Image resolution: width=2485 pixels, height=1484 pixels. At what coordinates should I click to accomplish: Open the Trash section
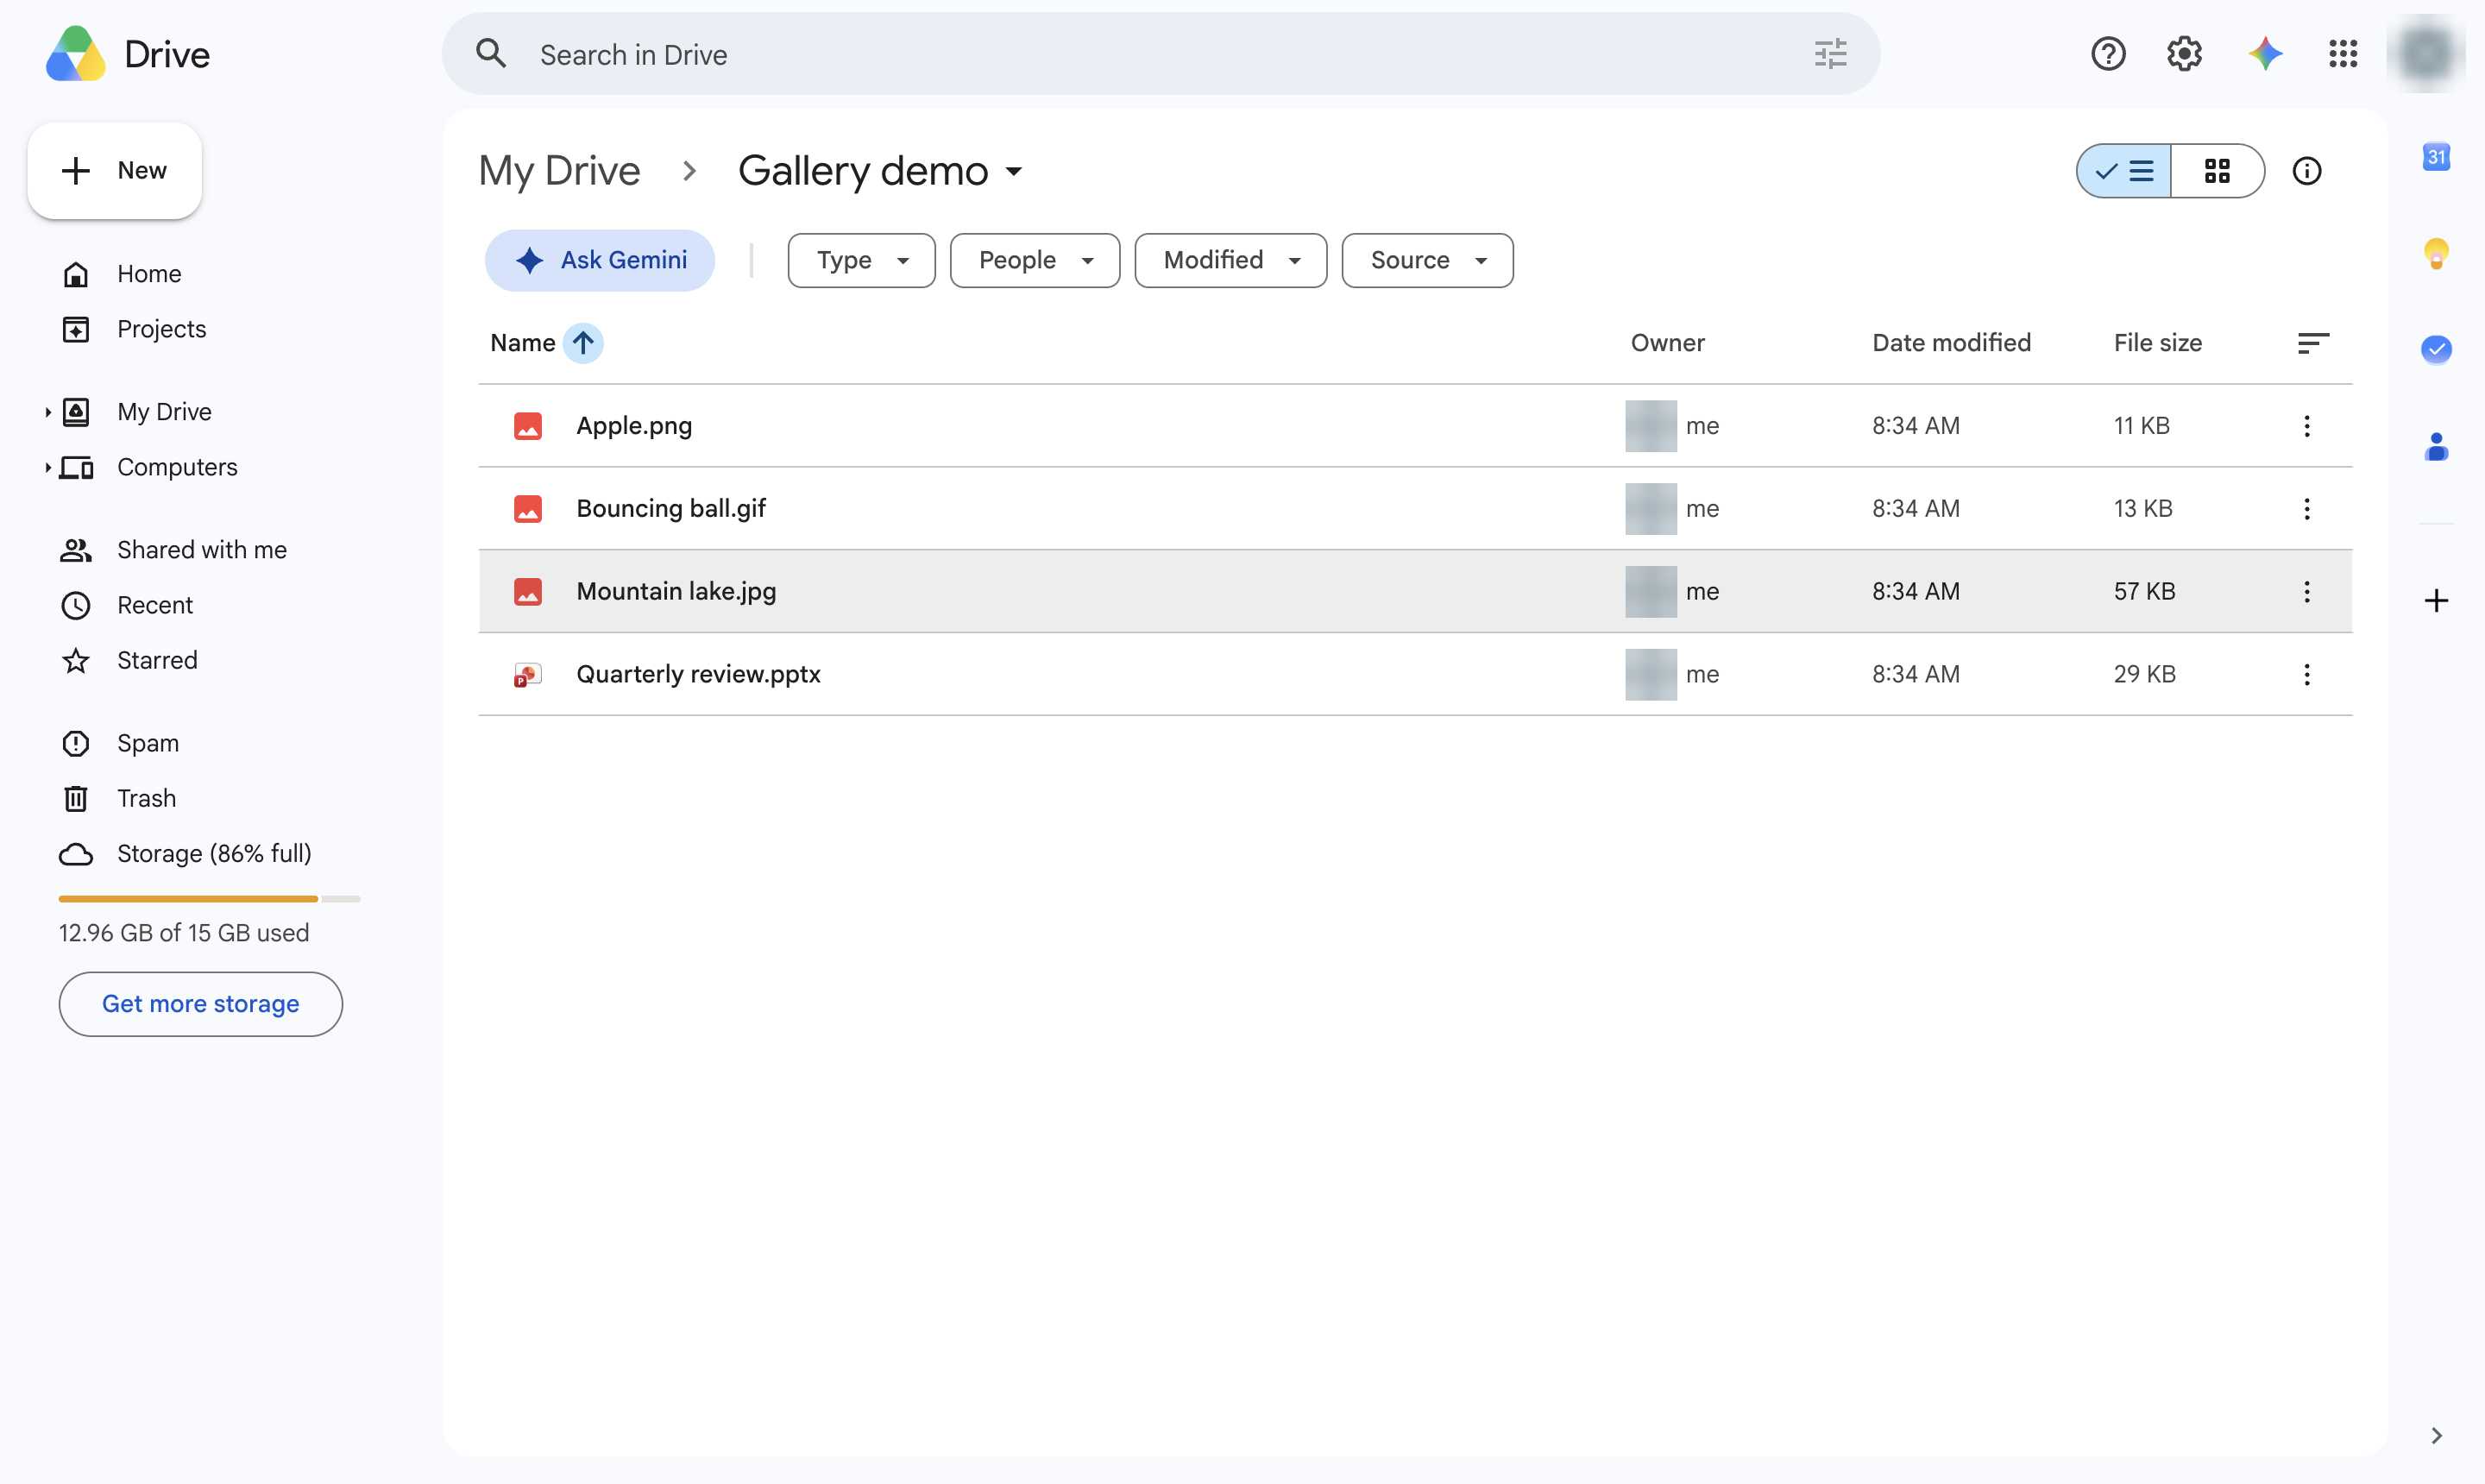click(146, 798)
